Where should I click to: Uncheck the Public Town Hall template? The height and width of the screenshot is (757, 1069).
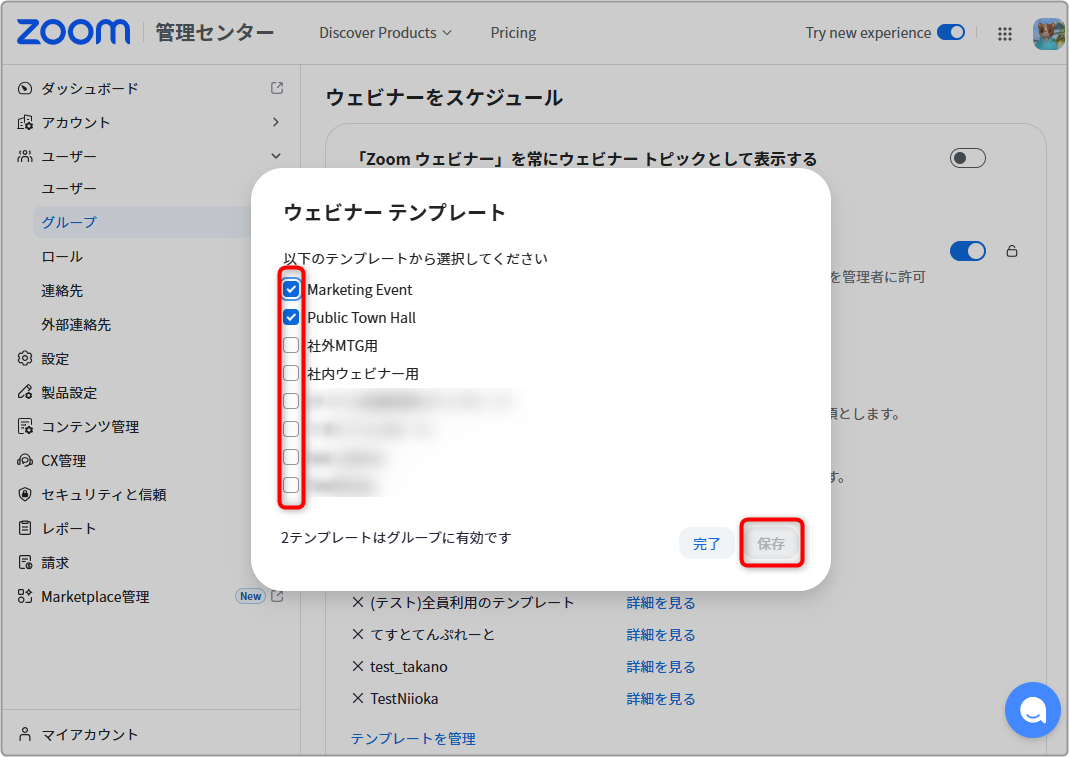point(291,317)
